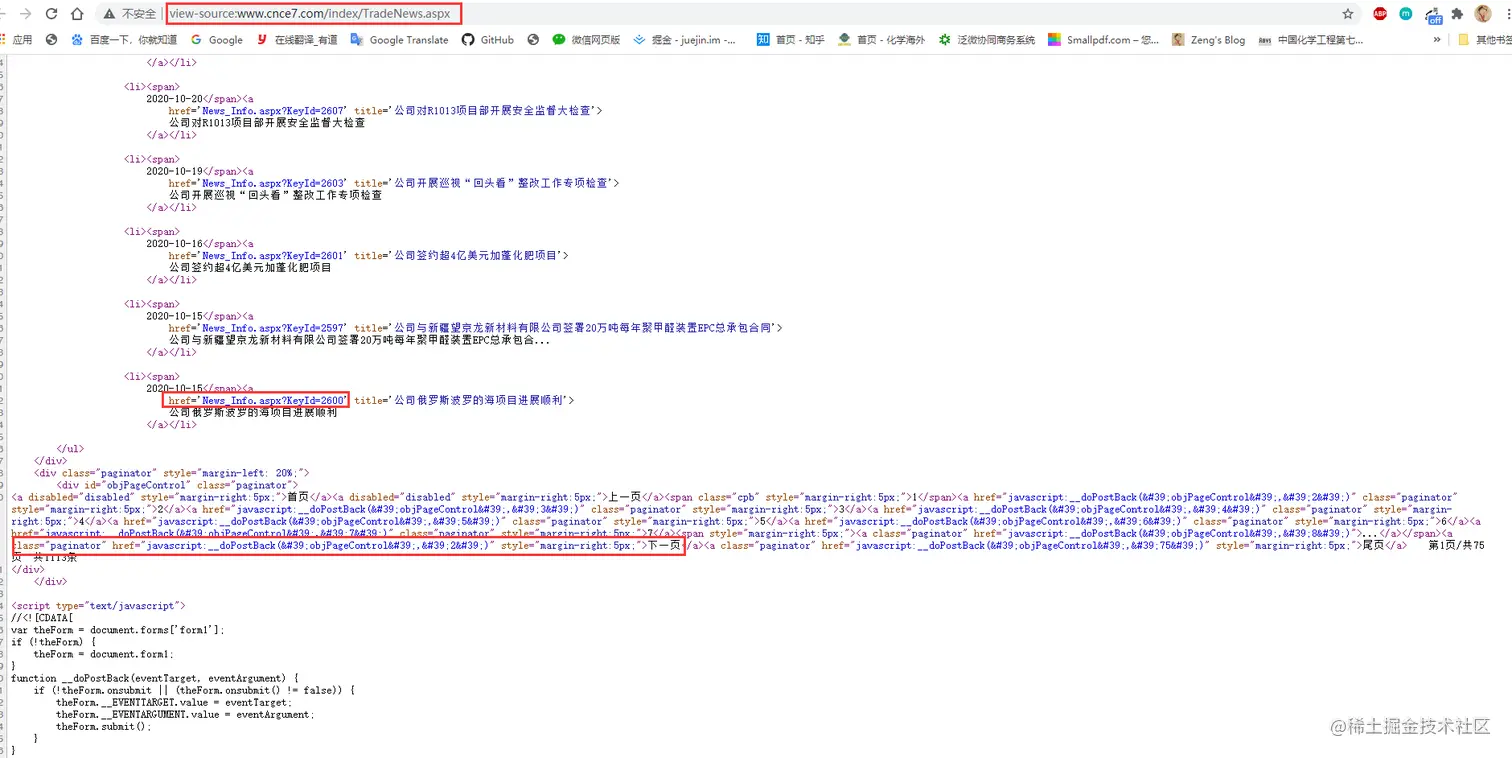Bookmark this page with the star icon
The image size is (1512, 758).
pos(1347,14)
